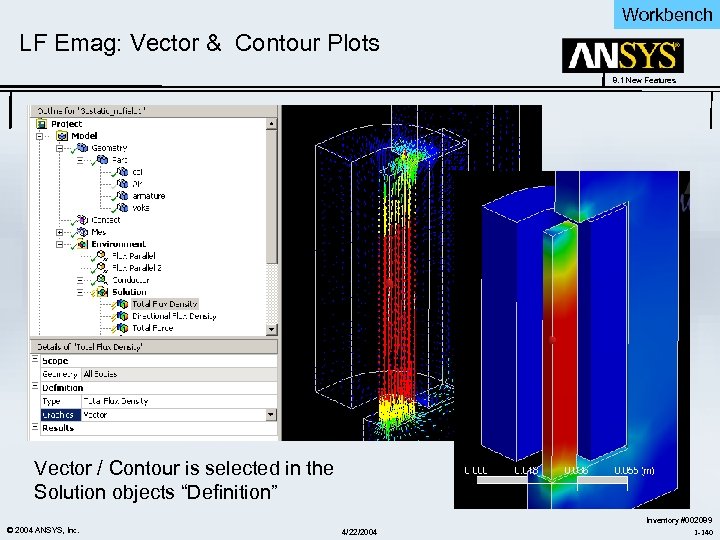This screenshot has height=540, width=720.
Task: Click the Outline panel title bar
Action: [x=154, y=111]
